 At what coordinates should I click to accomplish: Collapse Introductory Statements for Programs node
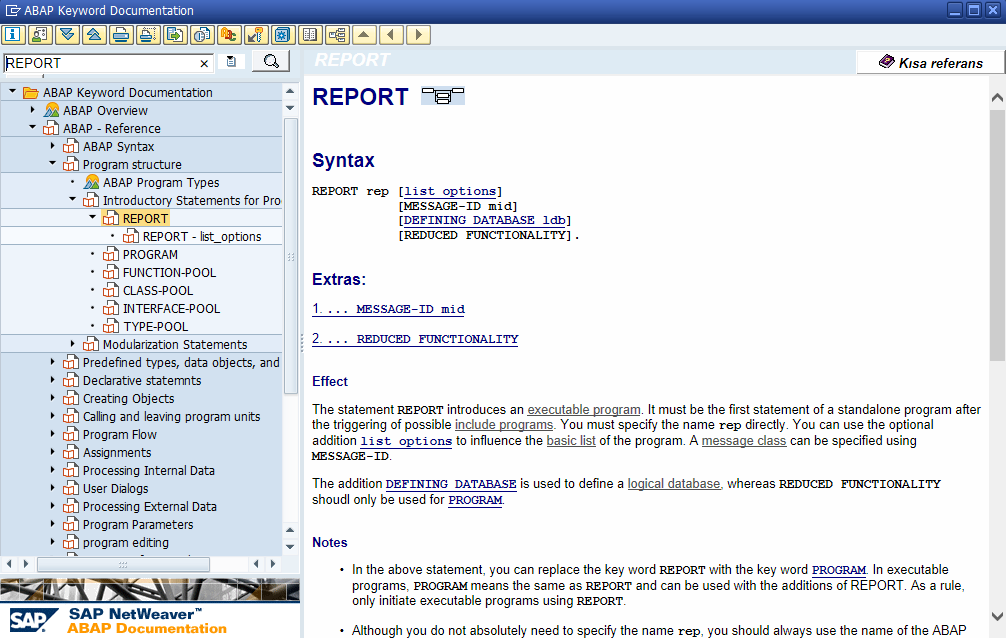[x=72, y=200]
